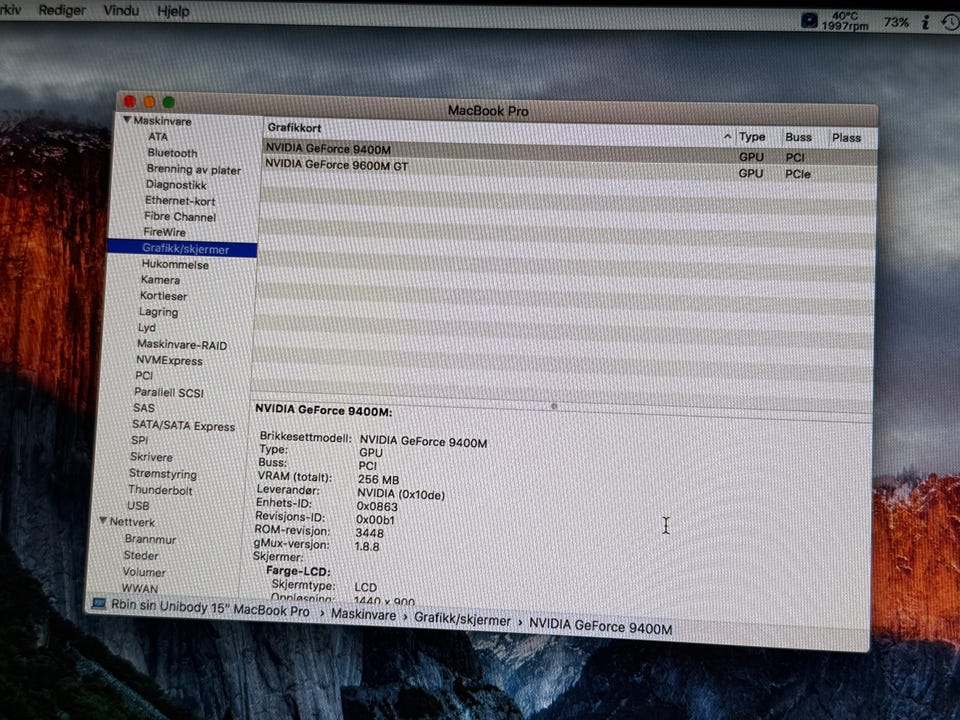The width and height of the screenshot is (960, 720).
Task: Click the yellow minimize window button
Action: pos(149,102)
